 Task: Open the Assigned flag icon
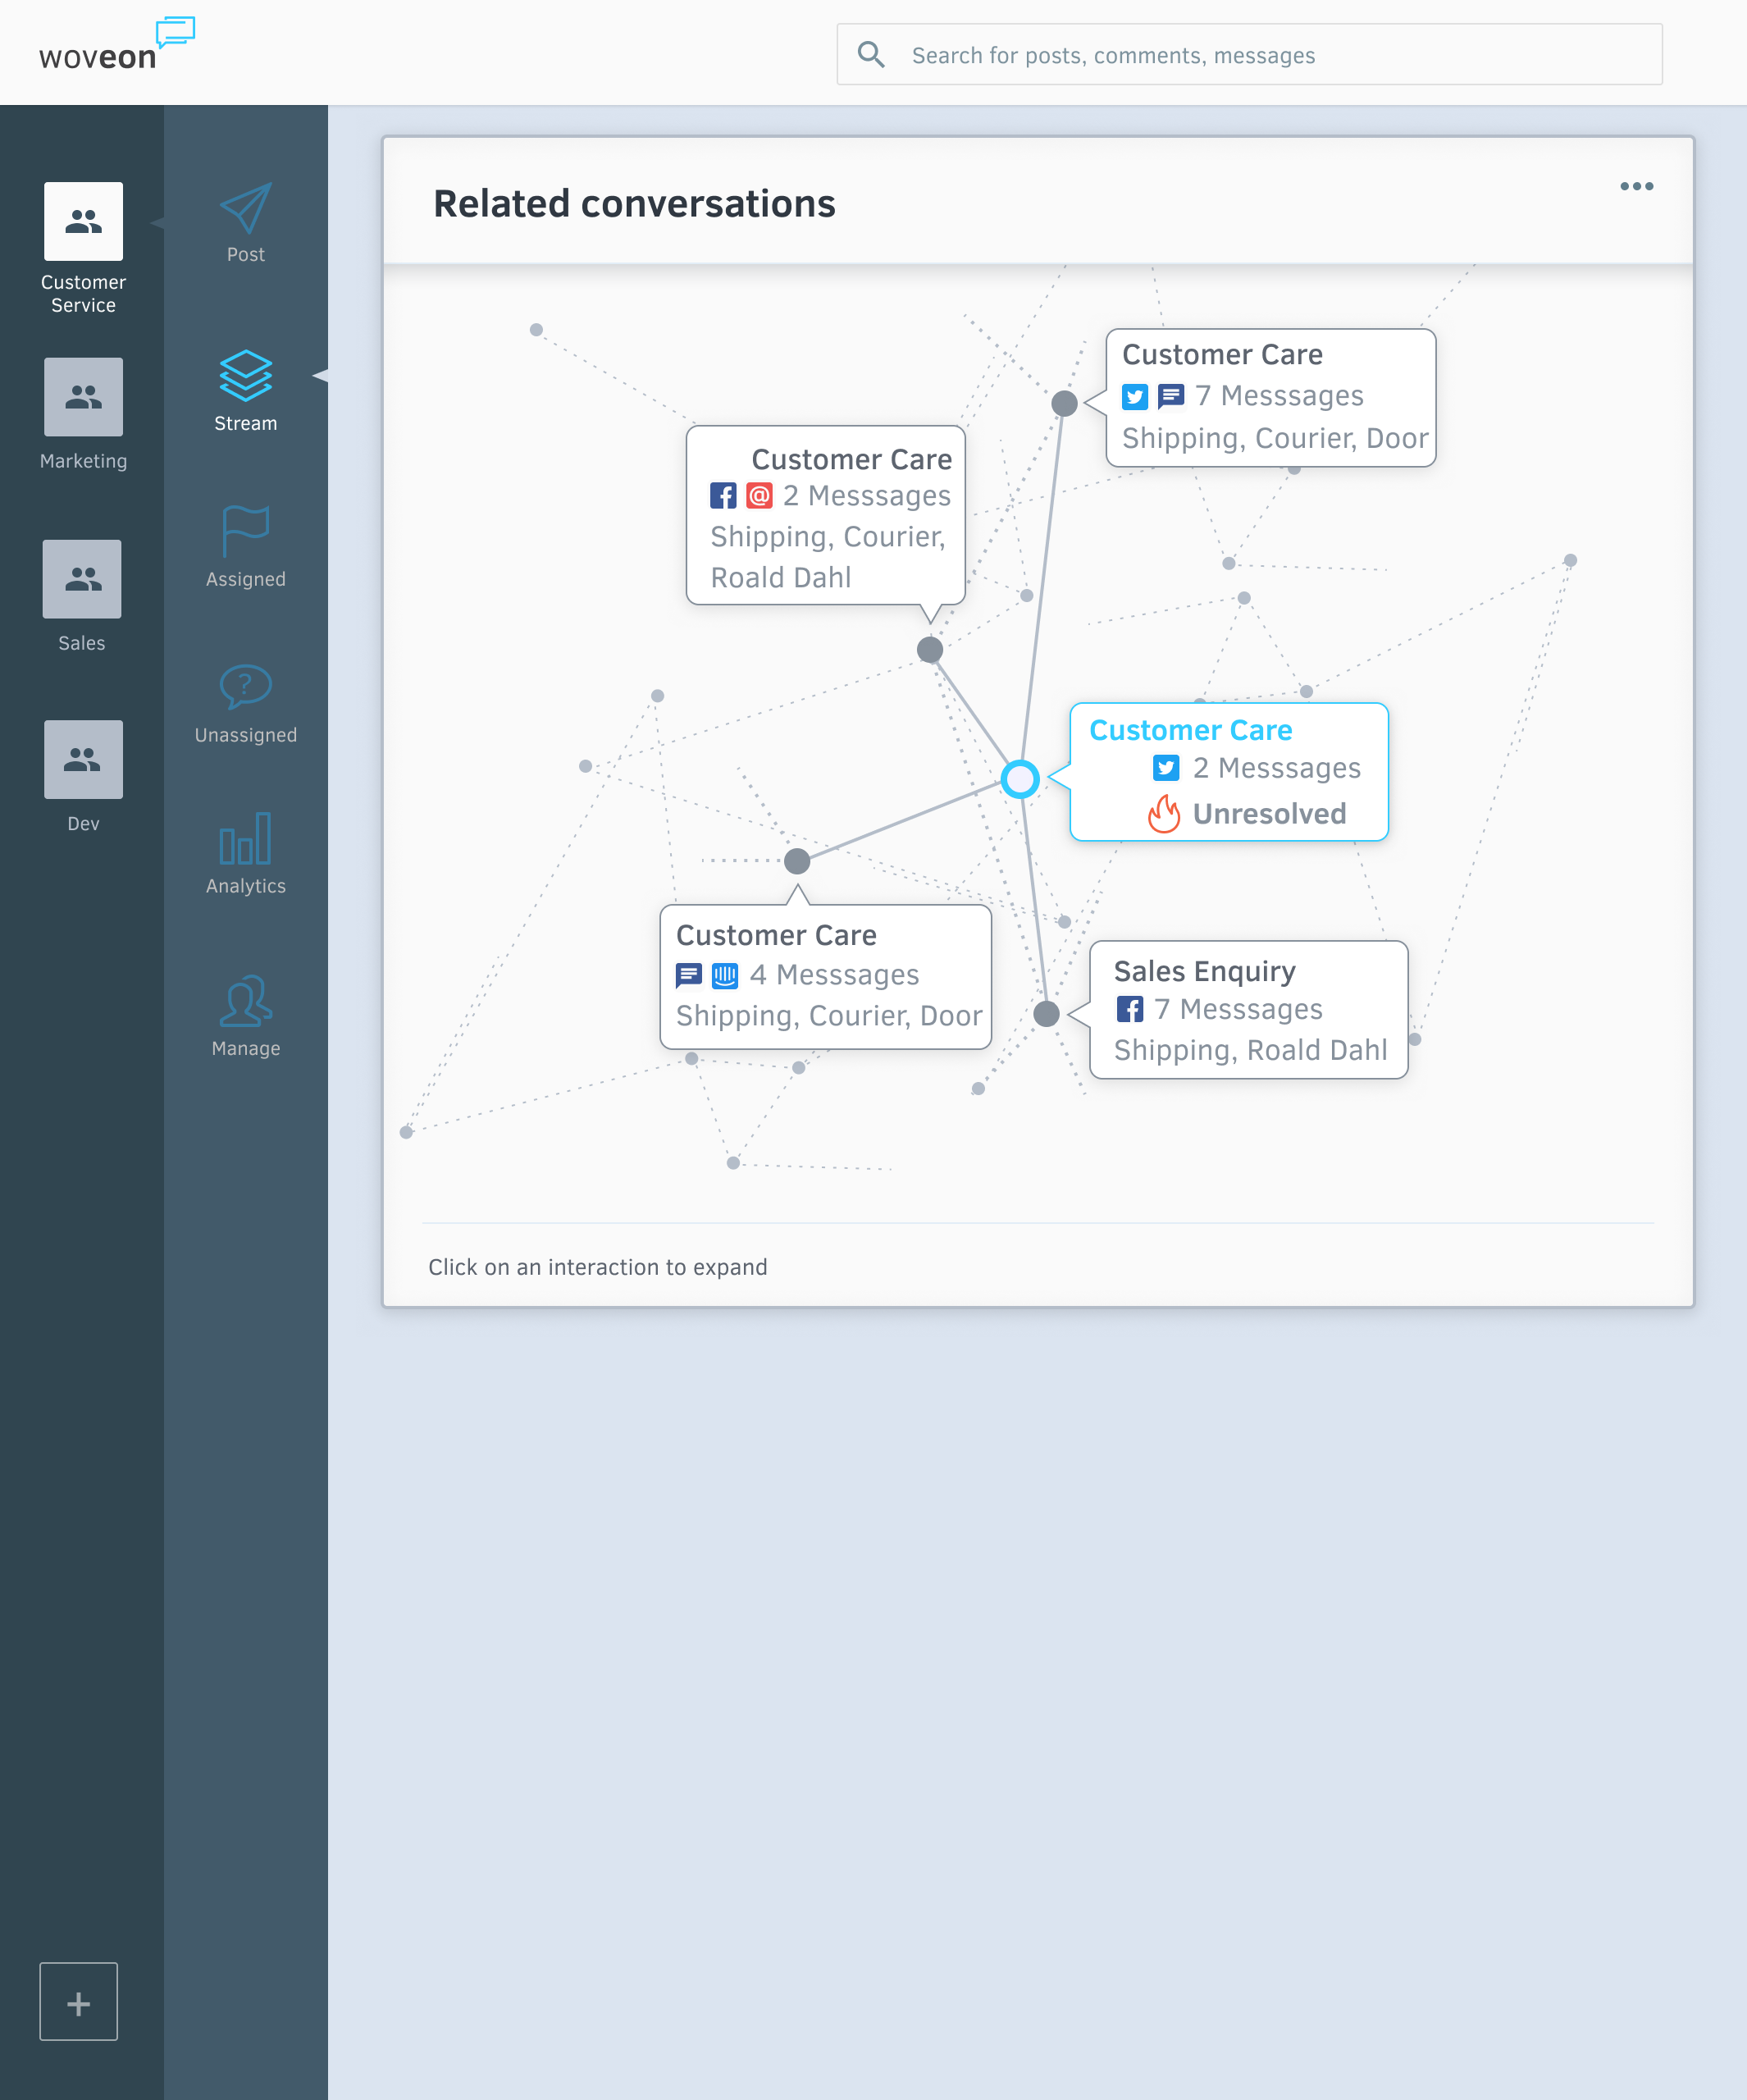pos(245,531)
